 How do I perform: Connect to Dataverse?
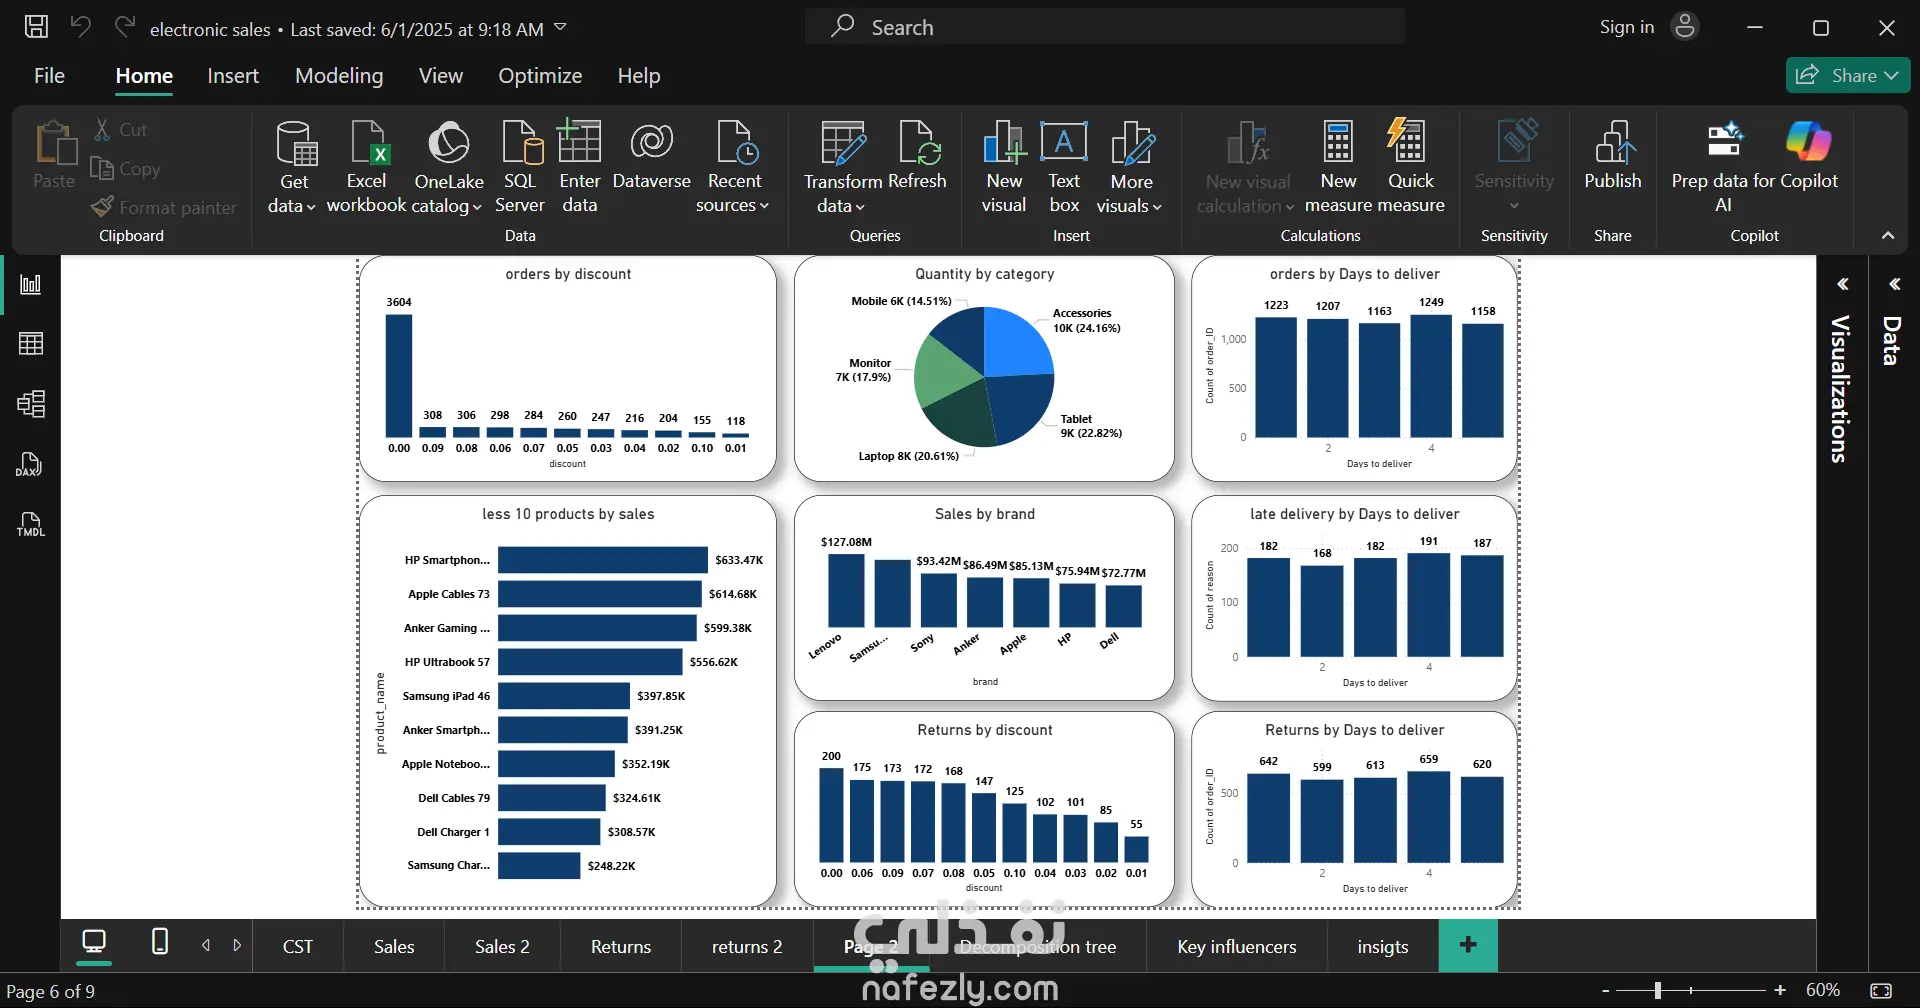pyautogui.click(x=651, y=156)
